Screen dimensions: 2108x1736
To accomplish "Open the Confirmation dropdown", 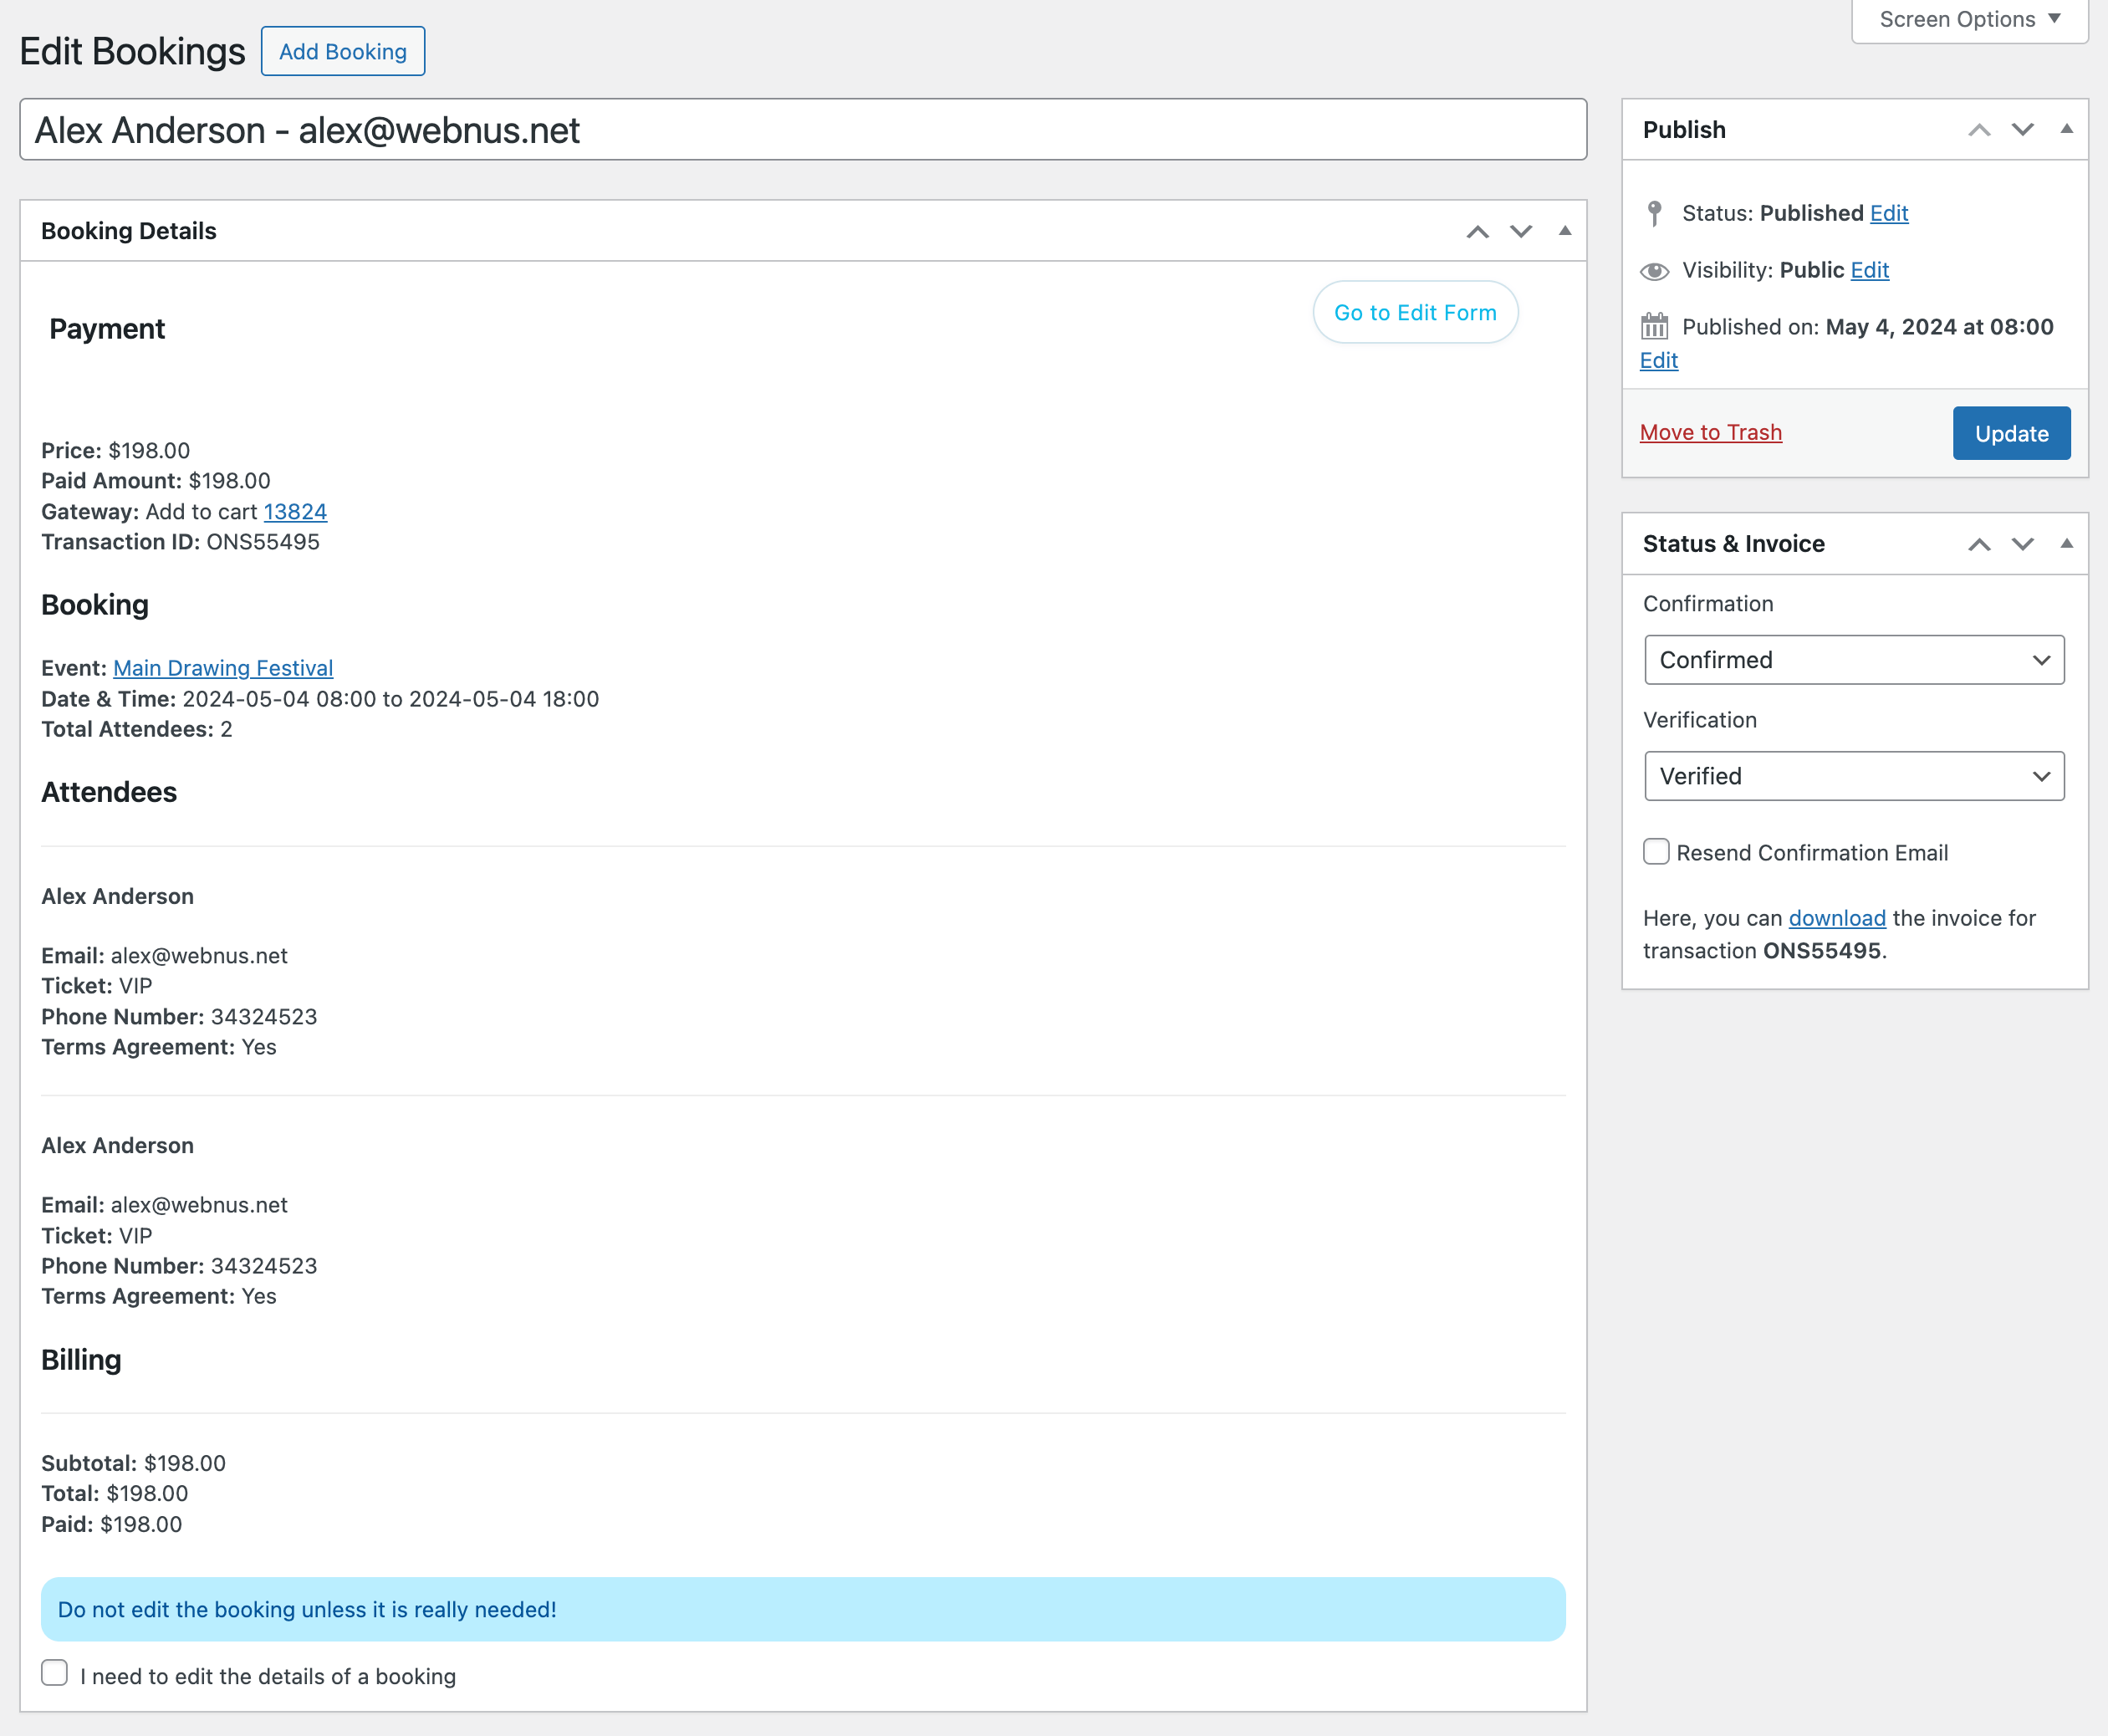I will (1854, 660).
